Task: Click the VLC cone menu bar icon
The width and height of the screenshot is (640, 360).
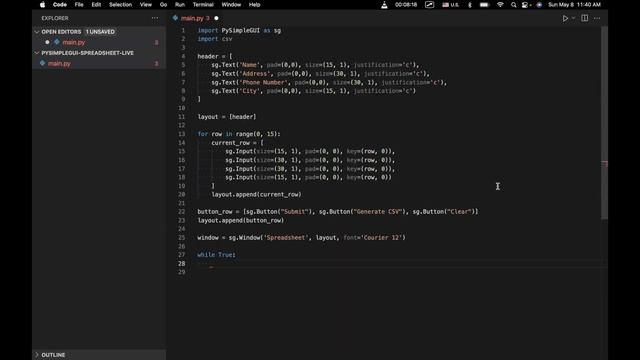Action: pyautogui.click(x=384, y=5)
